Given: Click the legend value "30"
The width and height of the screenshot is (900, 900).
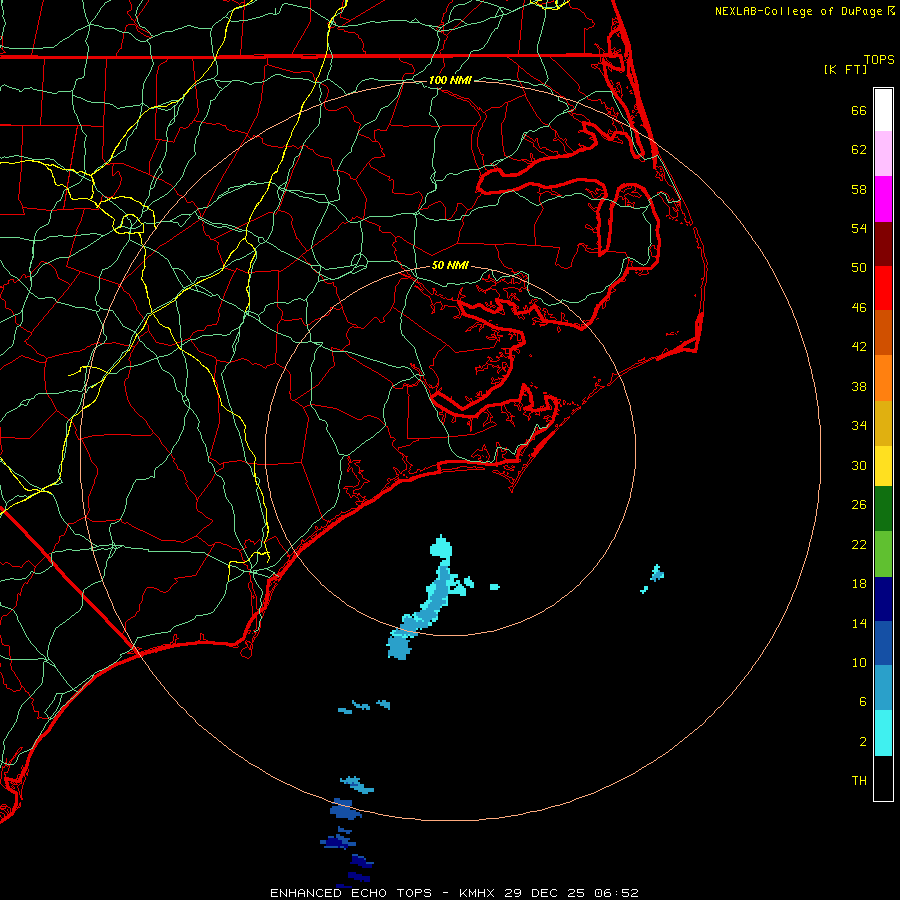Looking at the screenshot, I should point(859,465).
